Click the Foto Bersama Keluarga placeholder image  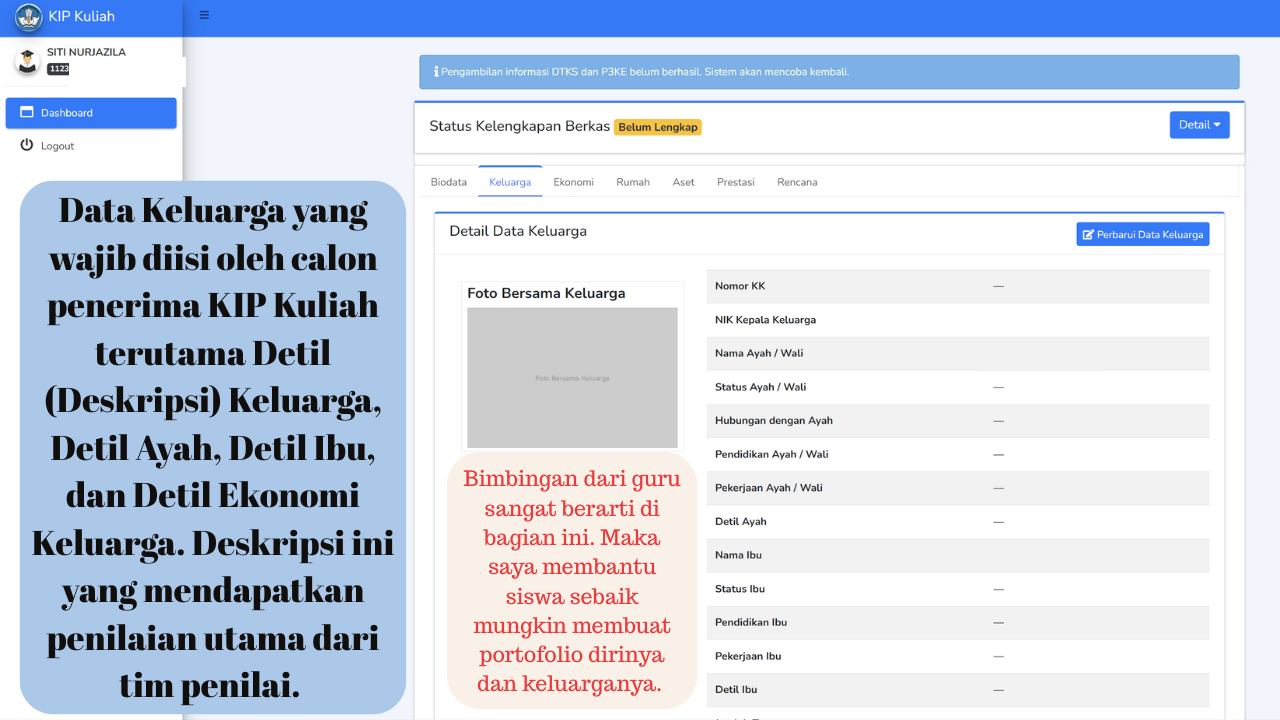tap(572, 377)
